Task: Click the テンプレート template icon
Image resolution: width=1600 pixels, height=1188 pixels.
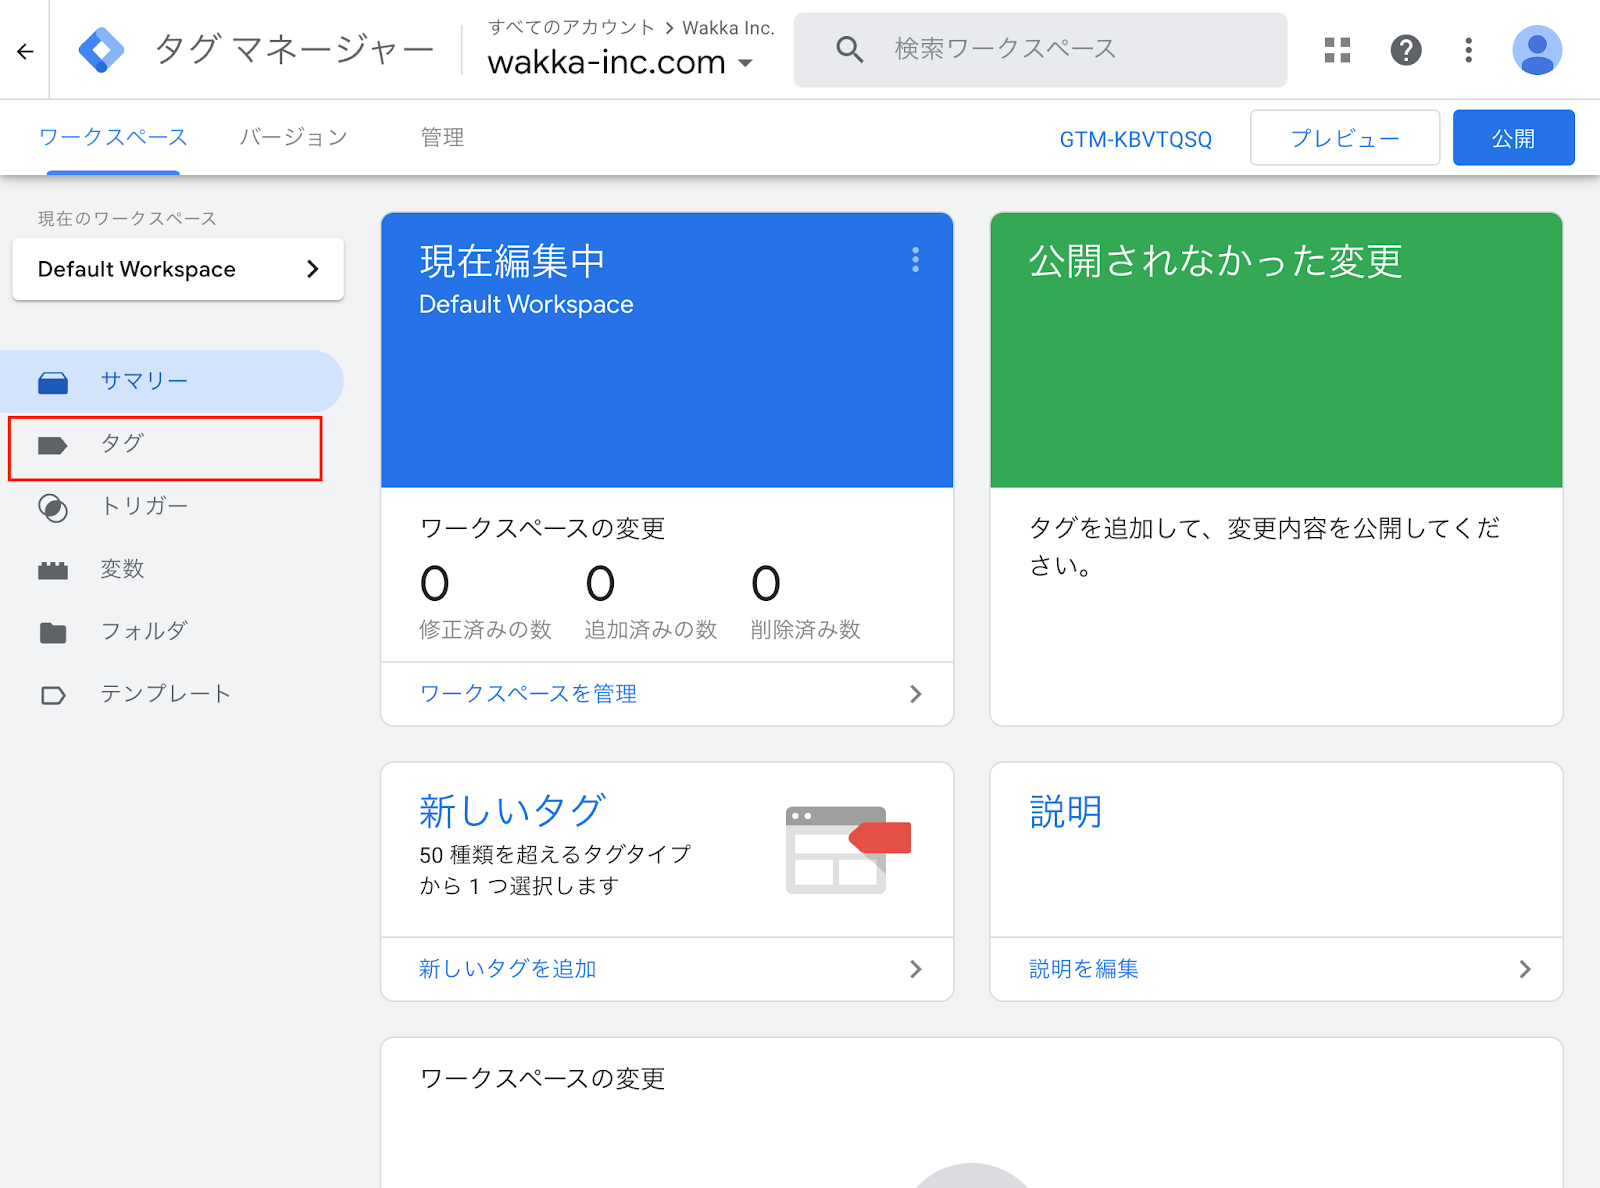Action: [53, 695]
